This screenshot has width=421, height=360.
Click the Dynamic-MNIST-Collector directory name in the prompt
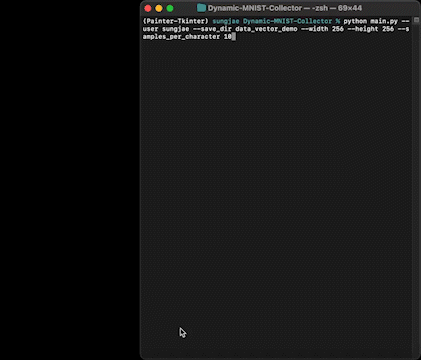coord(287,21)
